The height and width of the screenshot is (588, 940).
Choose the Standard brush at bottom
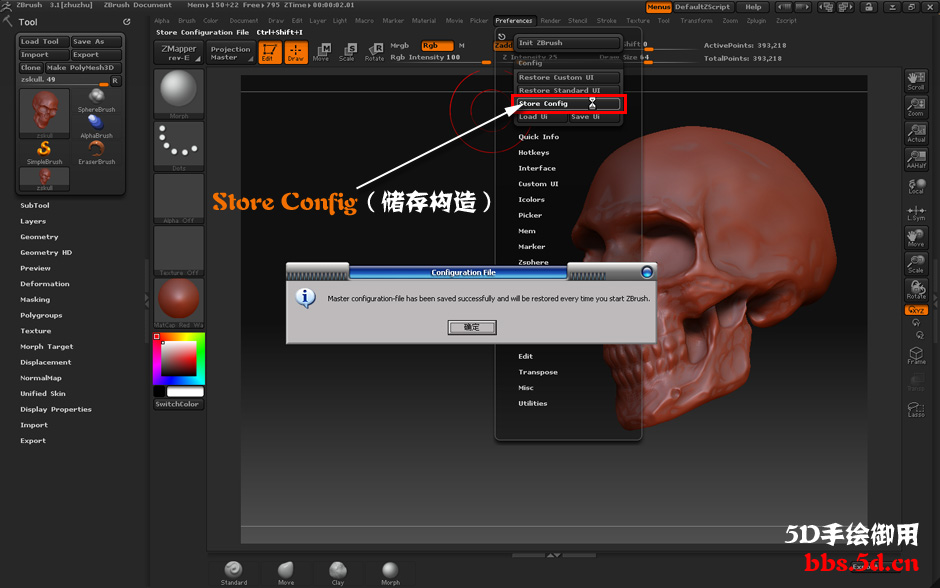click(x=233, y=572)
